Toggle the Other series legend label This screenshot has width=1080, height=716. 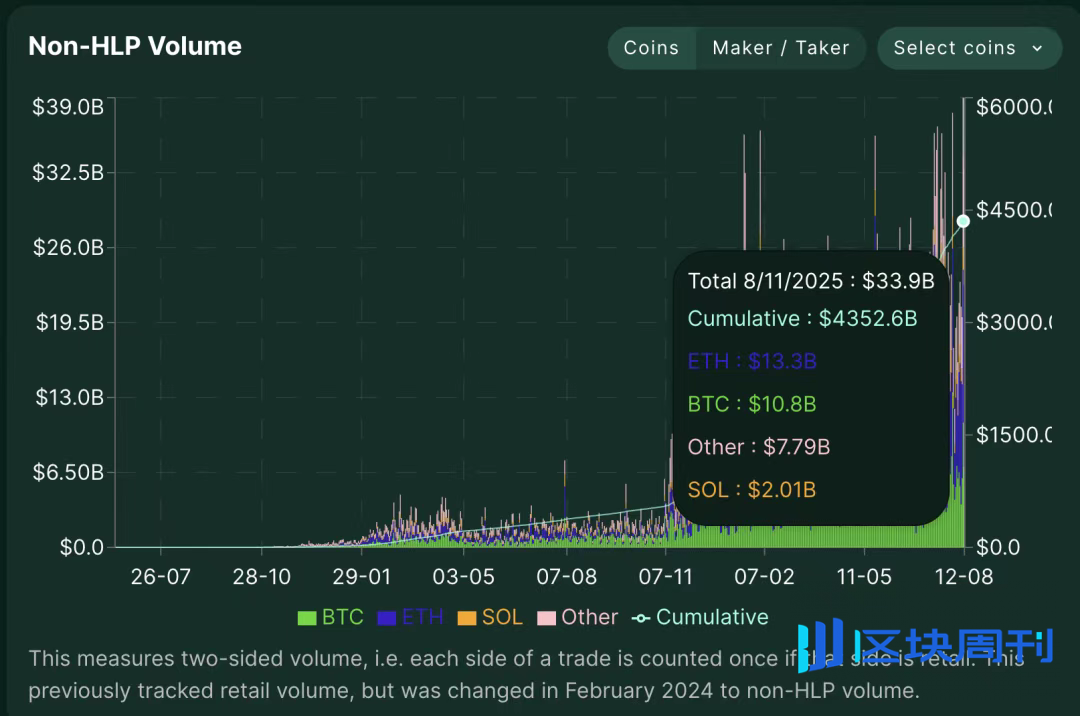coord(589,617)
